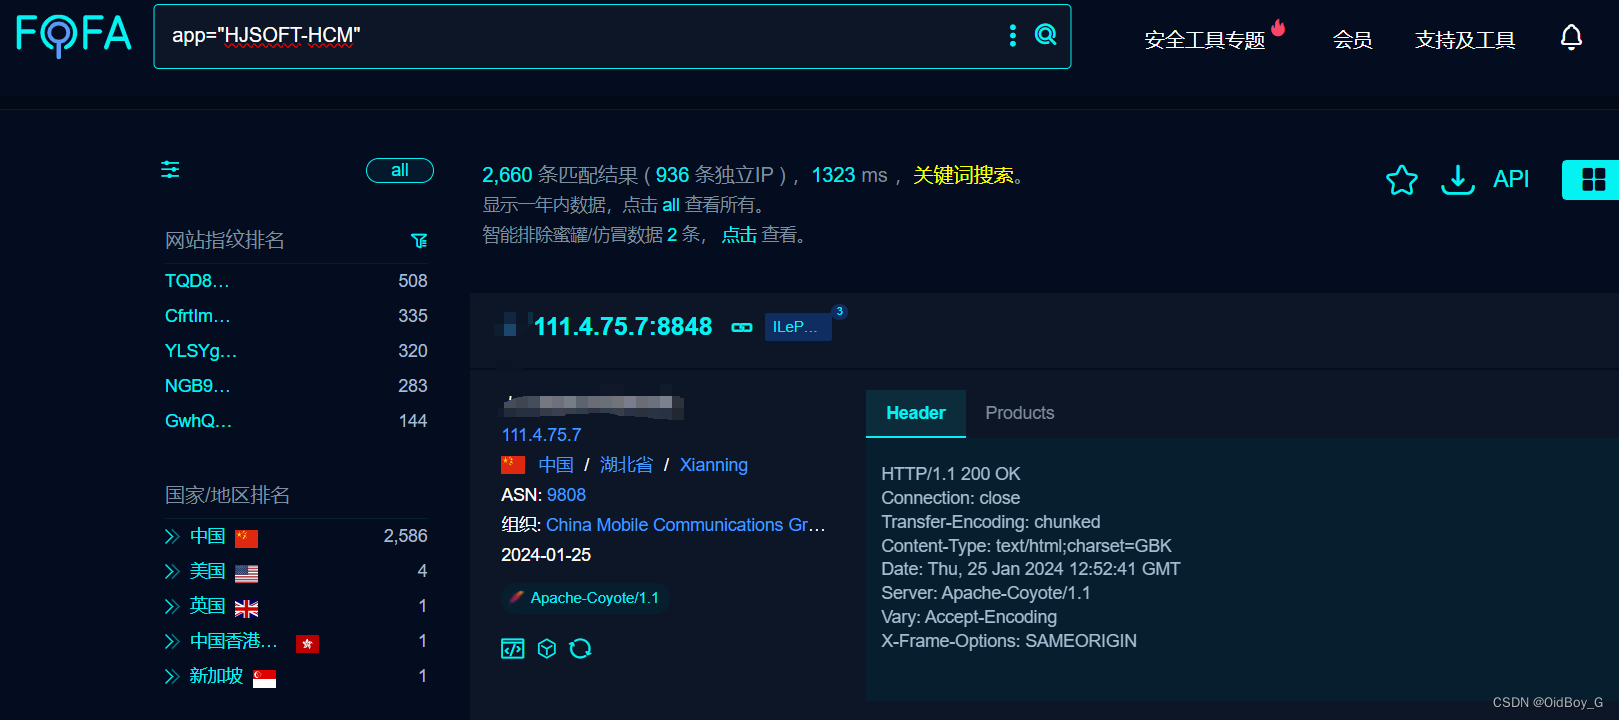Image resolution: width=1619 pixels, height=720 pixels.
Task: Click China Mobile Communications organization link
Action: point(686,525)
